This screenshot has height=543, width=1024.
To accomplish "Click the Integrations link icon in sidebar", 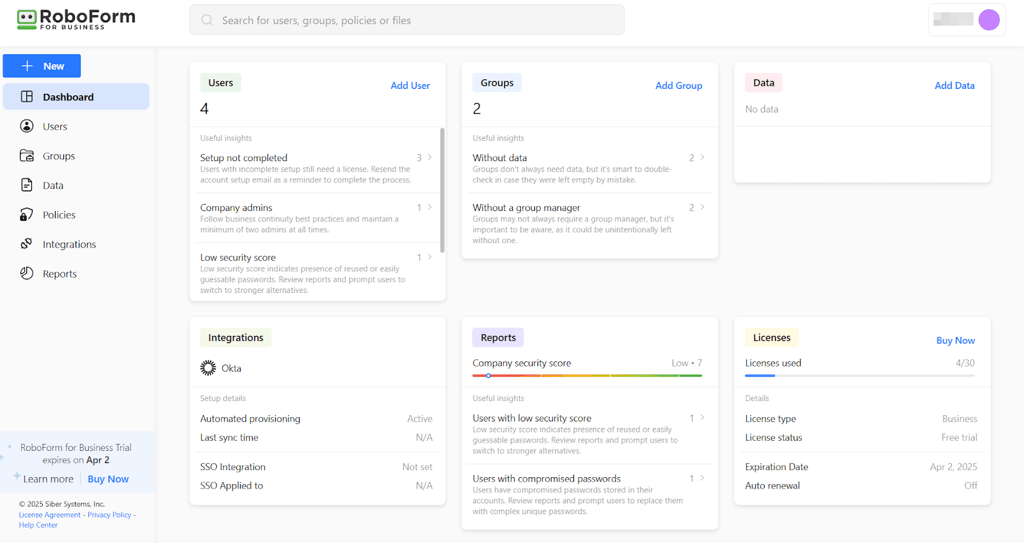I will [x=27, y=244].
